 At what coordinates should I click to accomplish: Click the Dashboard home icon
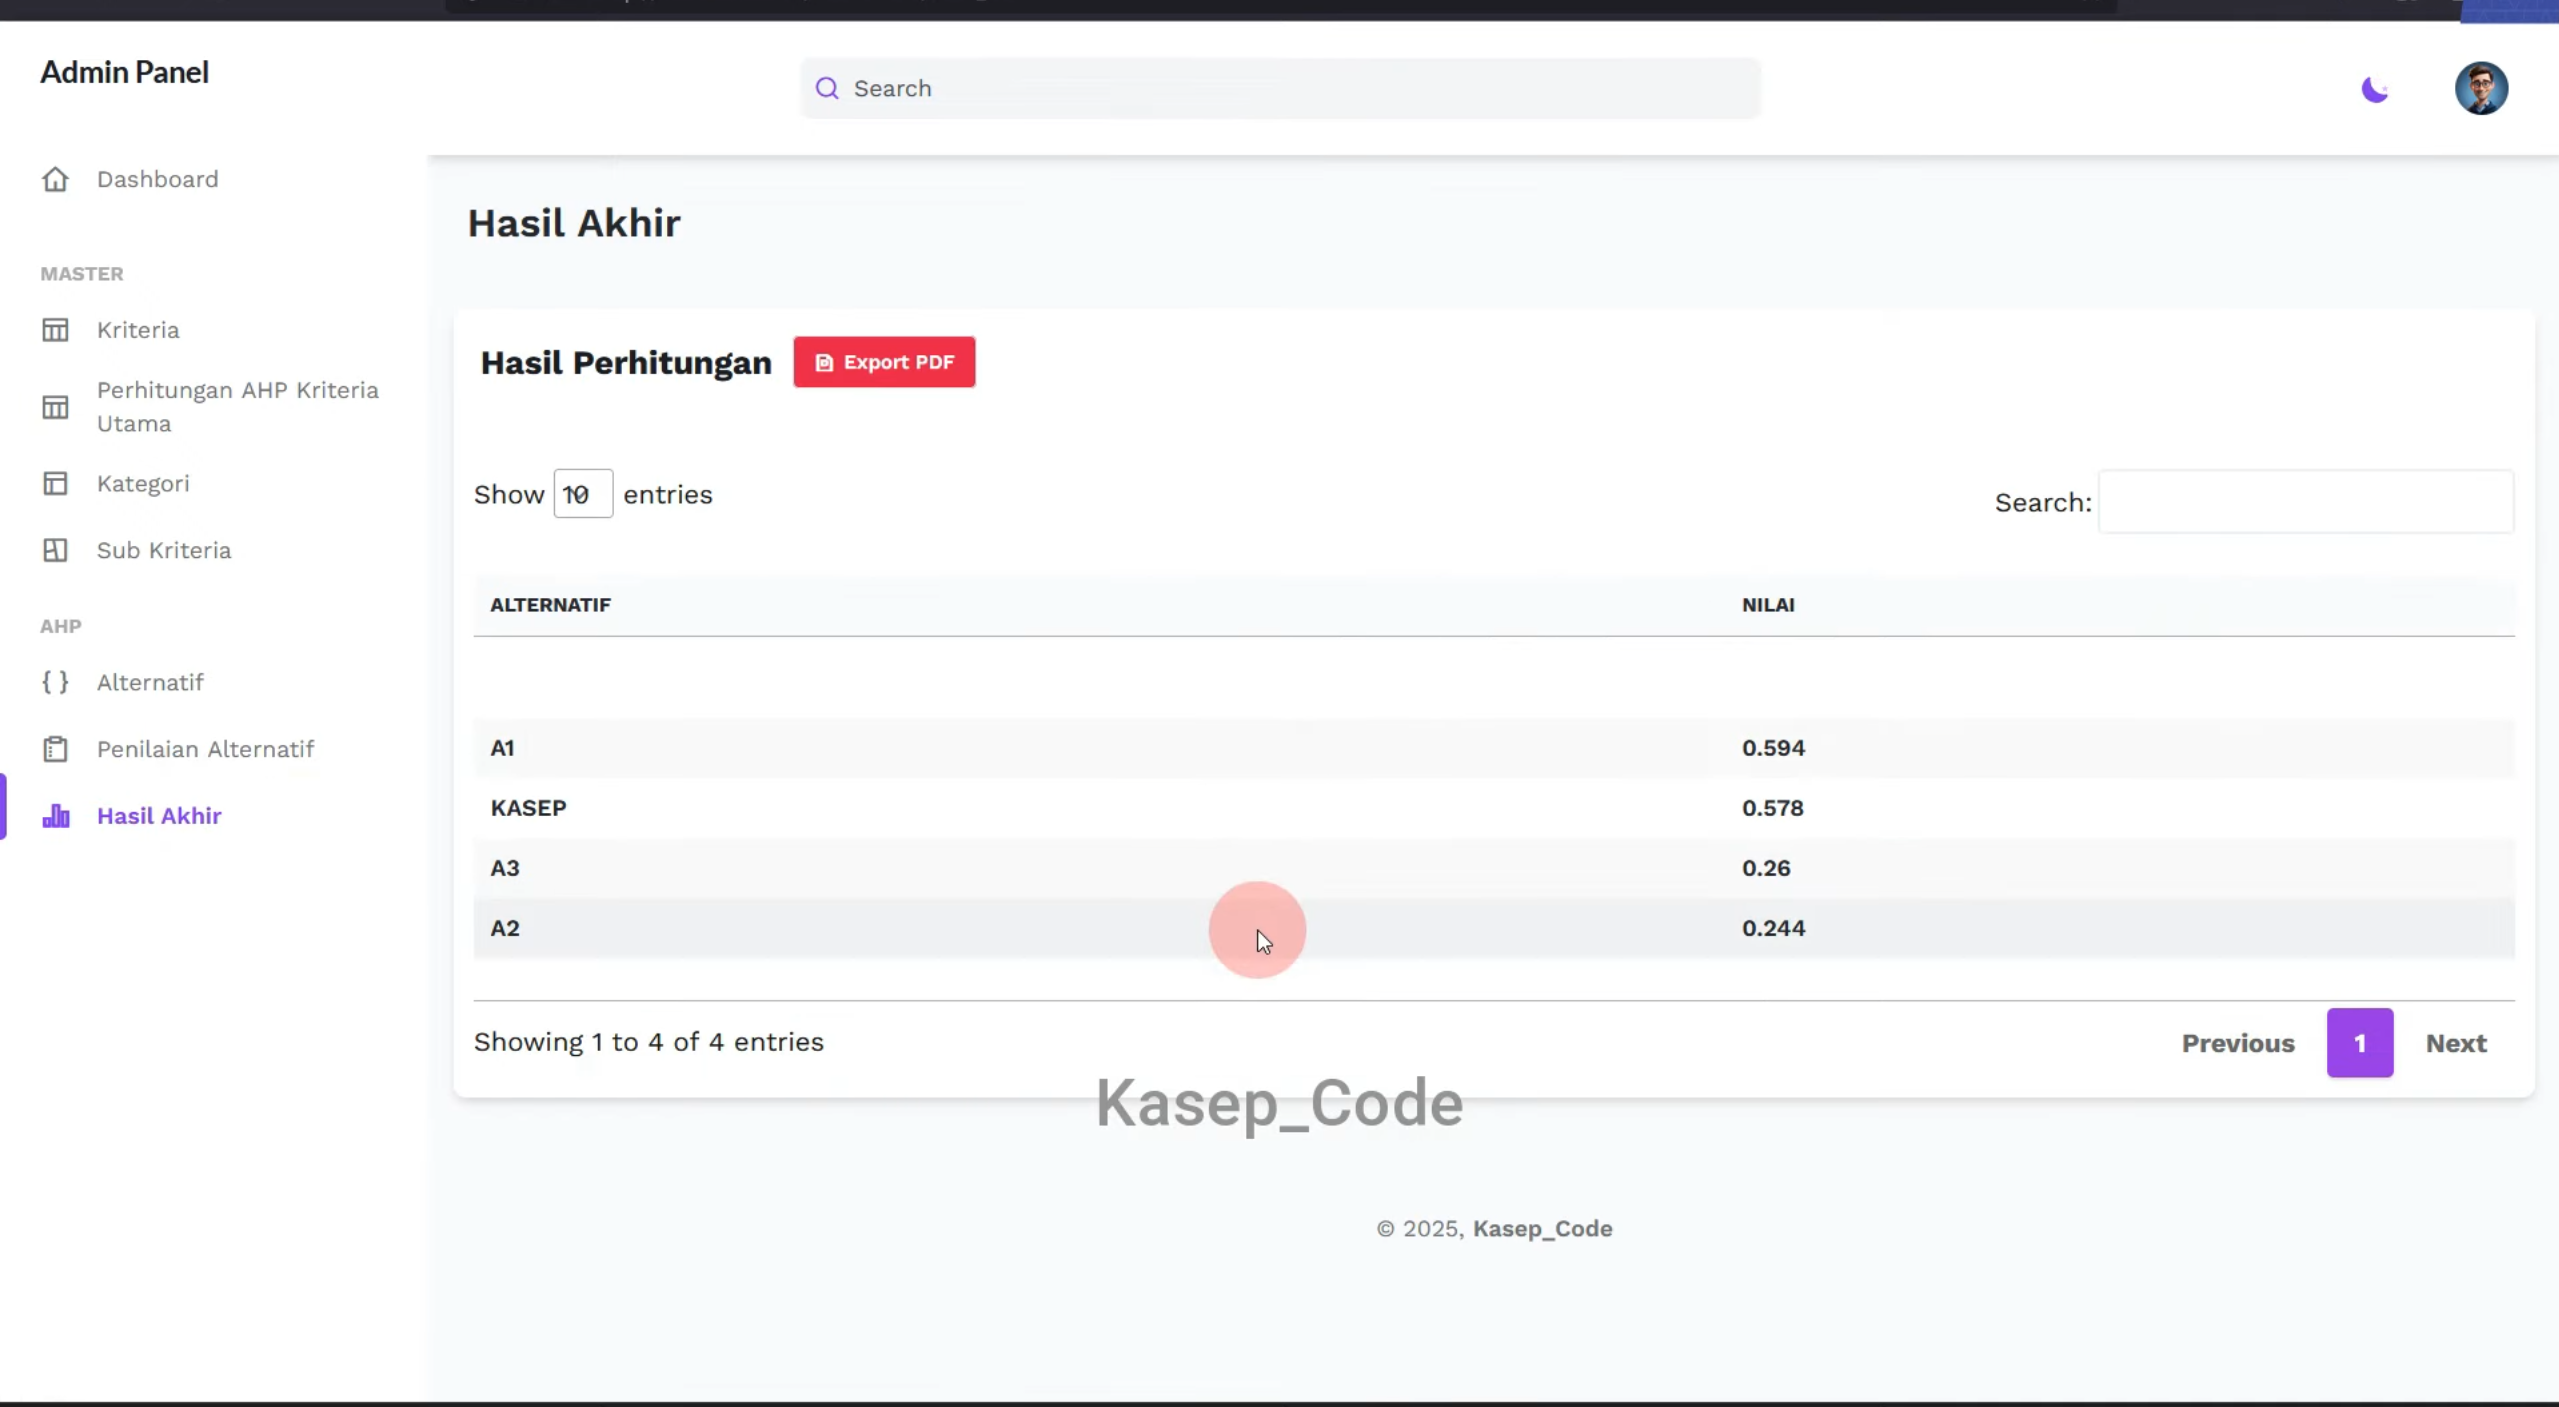(x=55, y=179)
